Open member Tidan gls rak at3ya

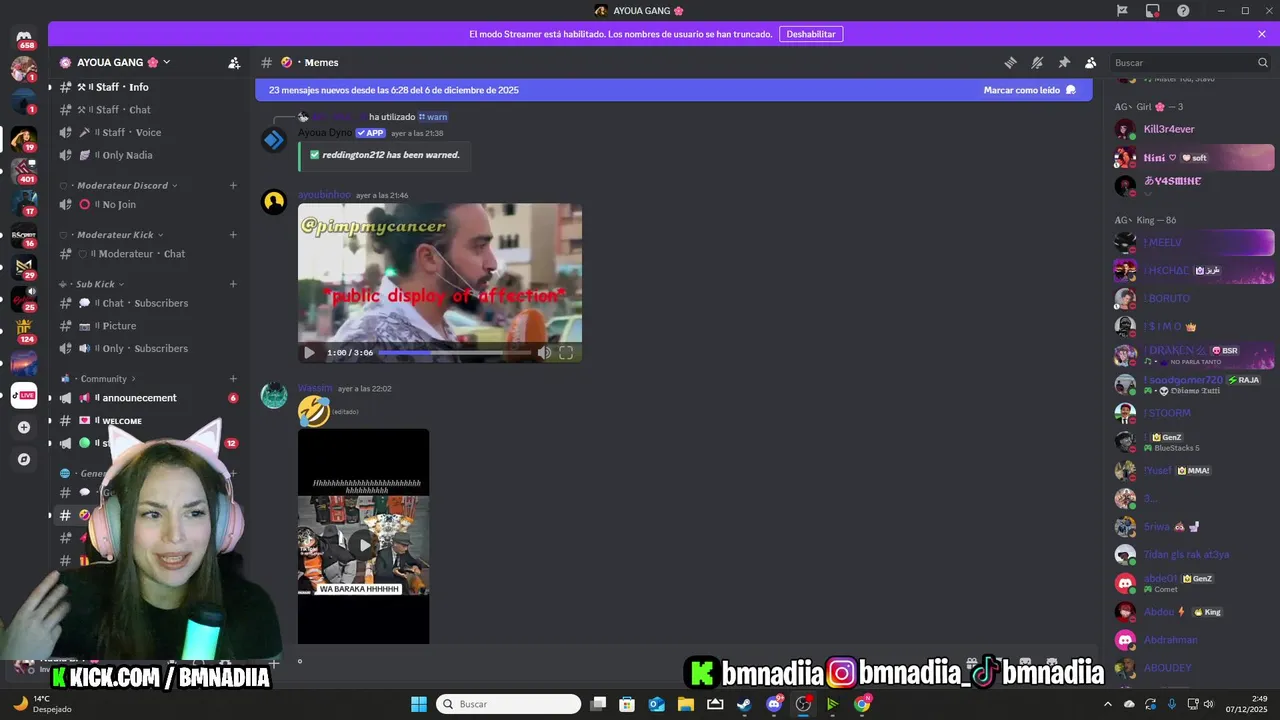(1194, 554)
